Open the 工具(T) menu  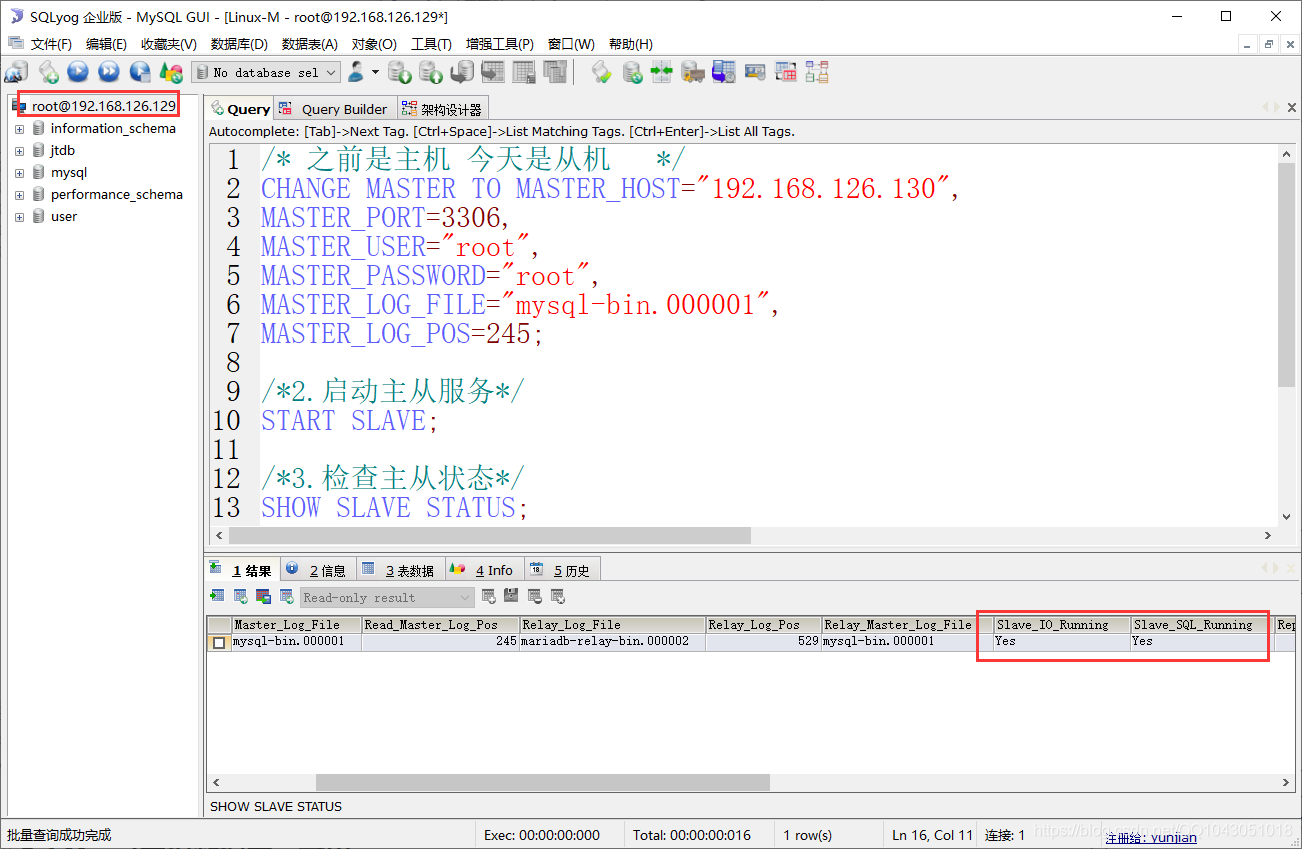[431, 44]
